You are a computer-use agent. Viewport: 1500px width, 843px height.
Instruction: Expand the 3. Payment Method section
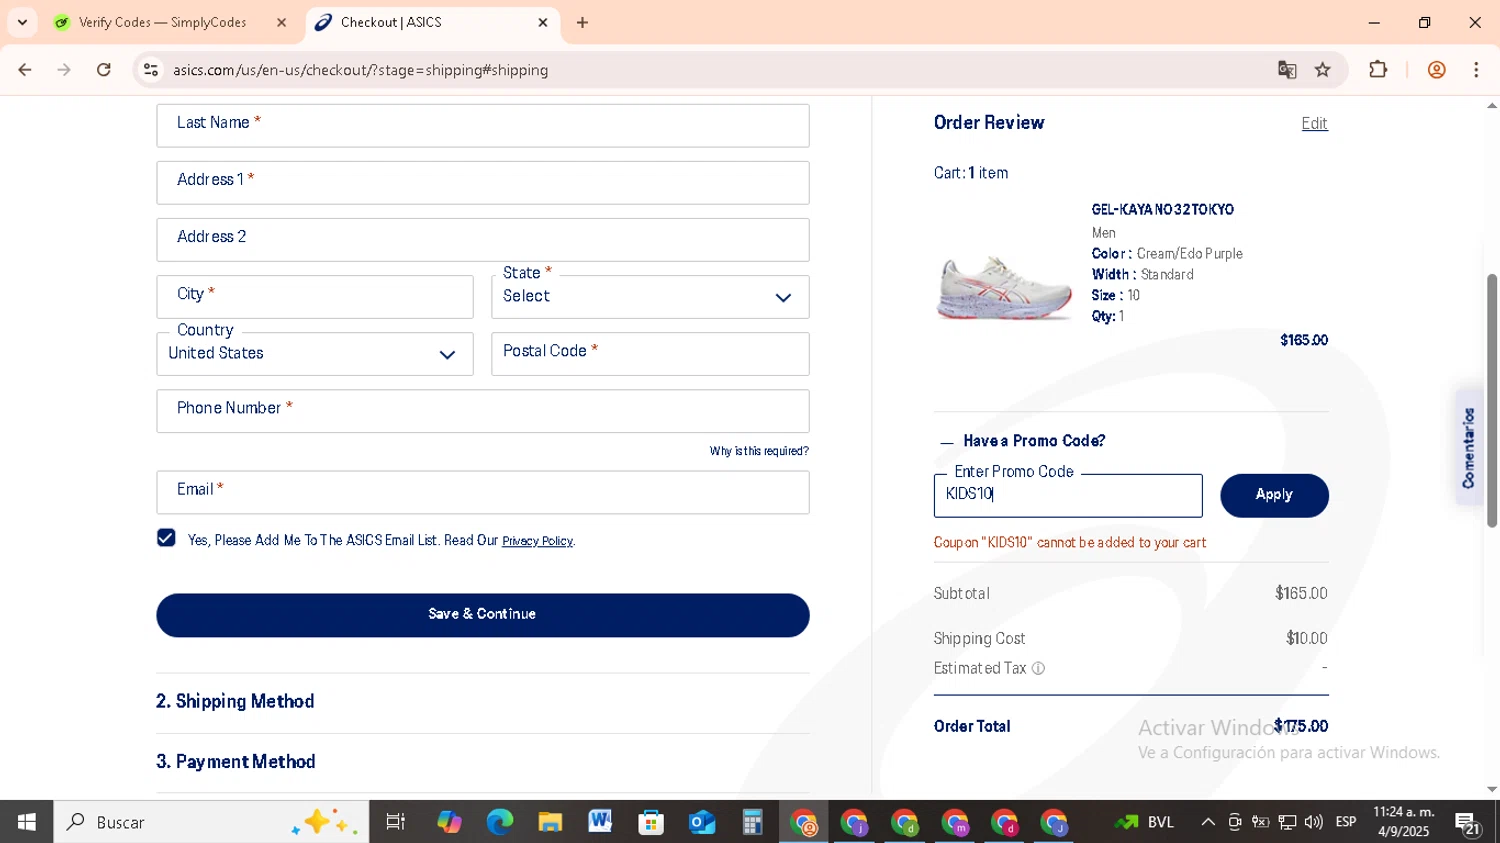[236, 762]
